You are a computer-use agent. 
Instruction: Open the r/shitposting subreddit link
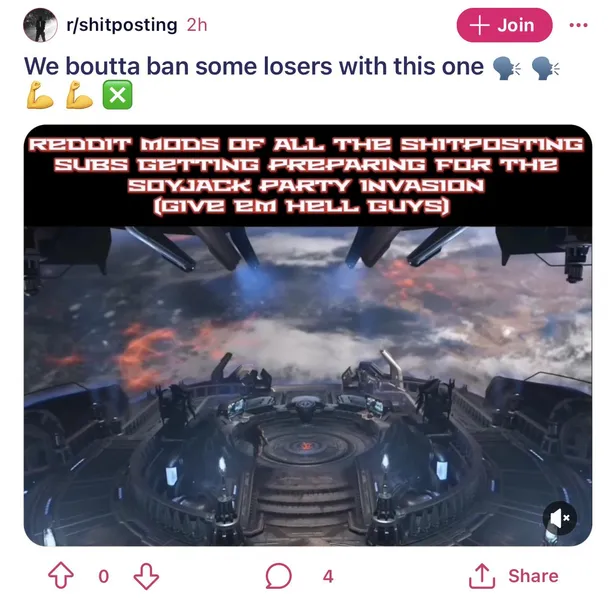pyautogui.click(x=122, y=25)
